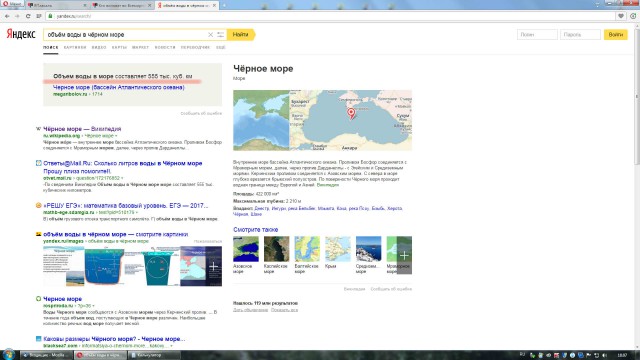
Task: Go back with the browser back arrow
Action: click(x=7, y=16)
